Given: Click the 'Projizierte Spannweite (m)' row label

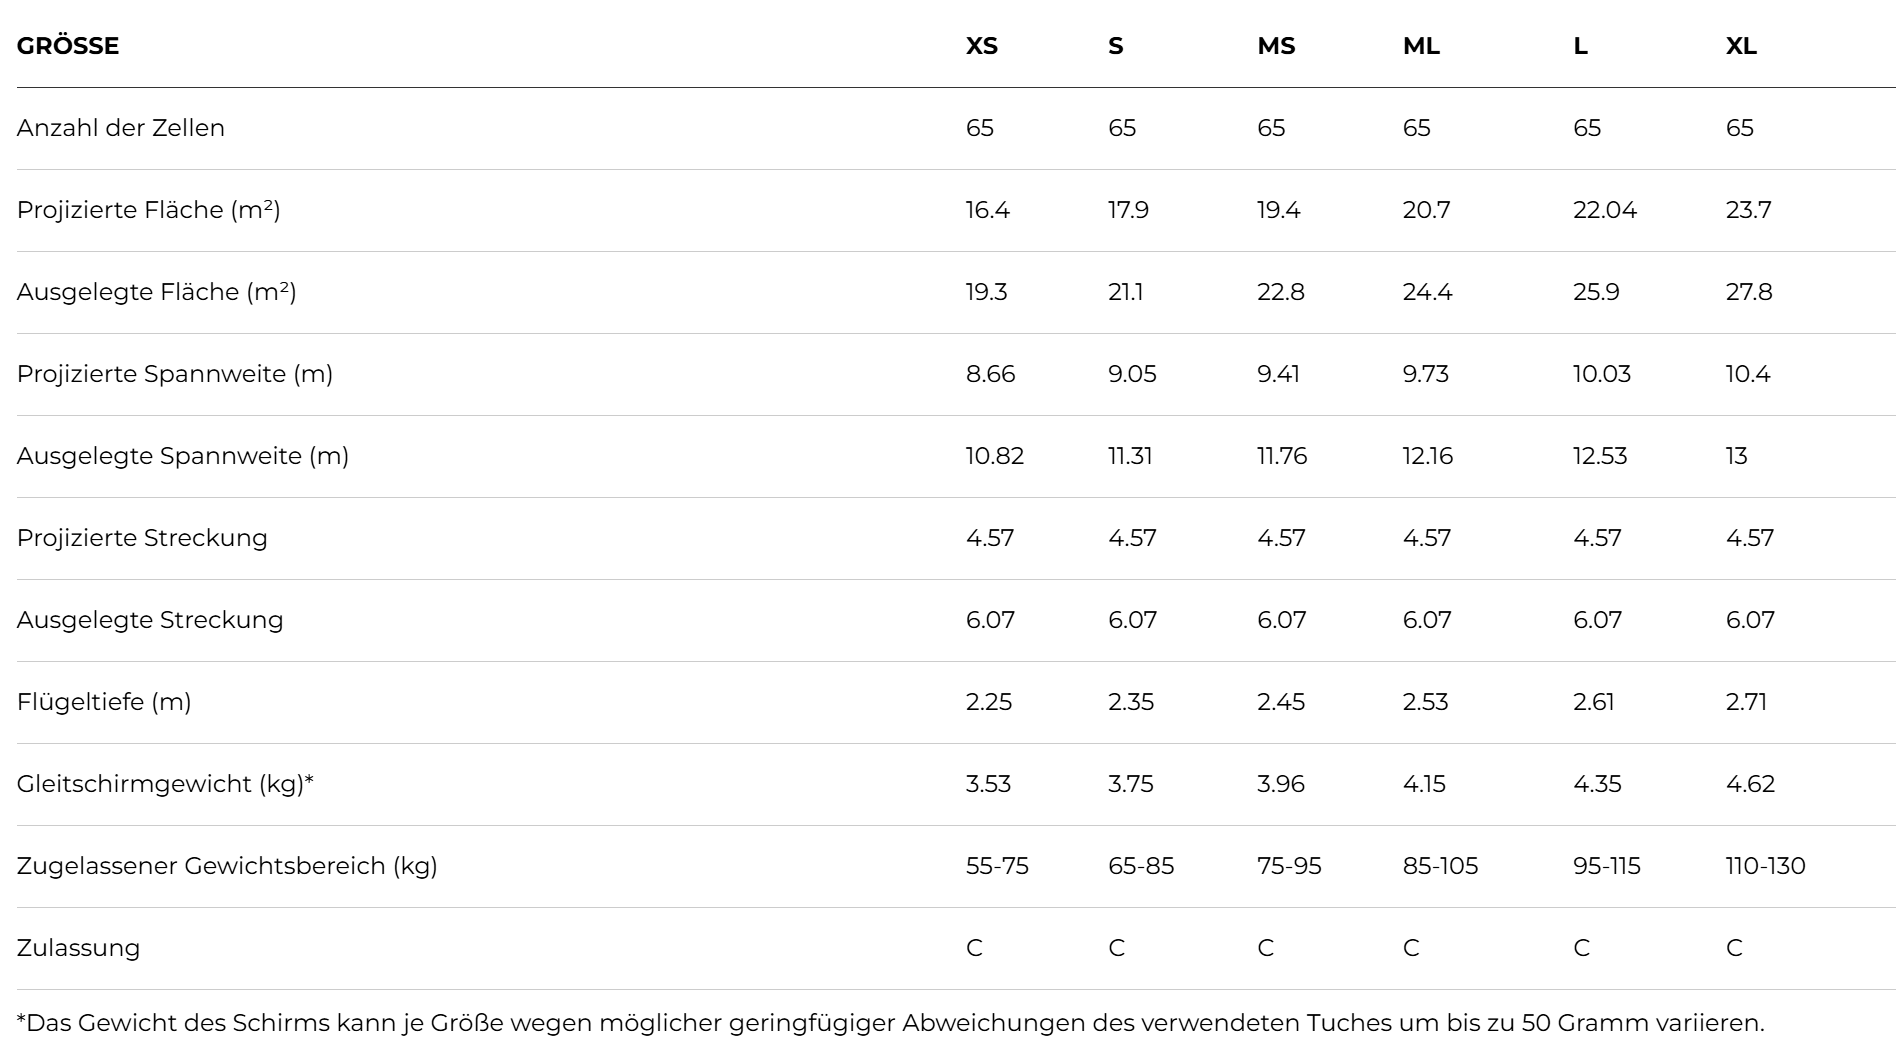Looking at the screenshot, I should coord(175,374).
